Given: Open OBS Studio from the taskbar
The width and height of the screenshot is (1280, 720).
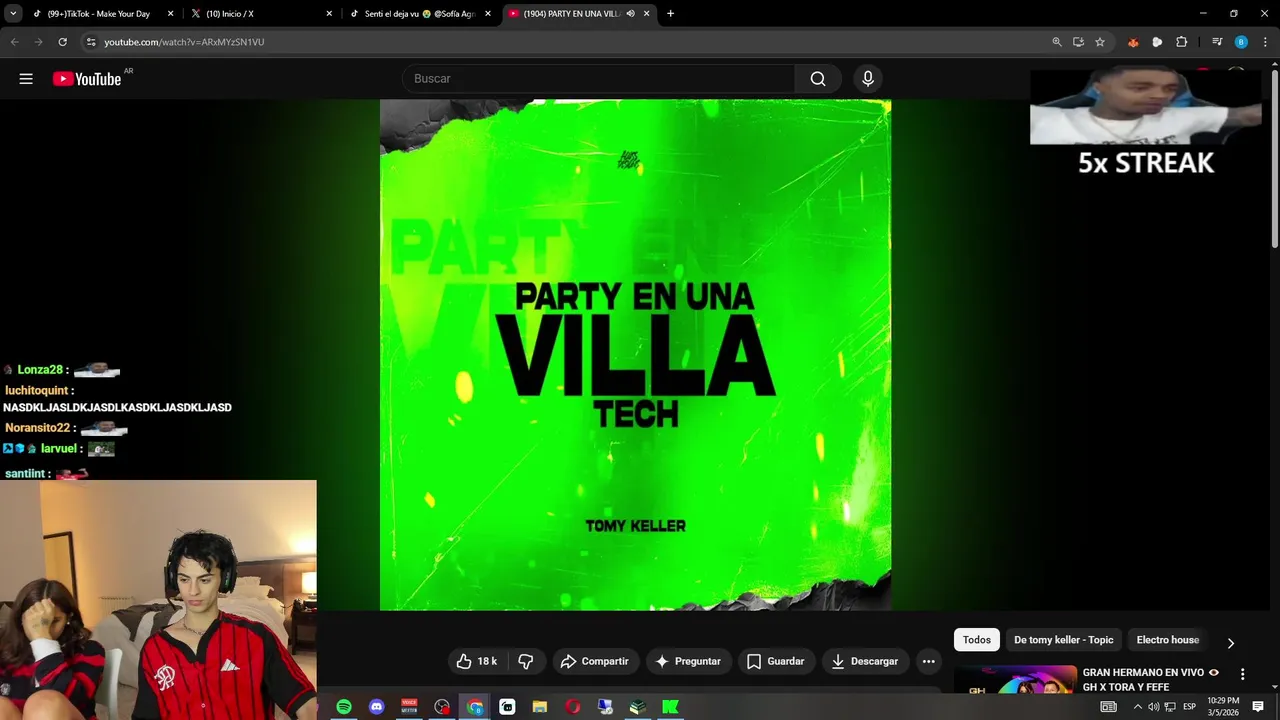Looking at the screenshot, I should coord(442,707).
